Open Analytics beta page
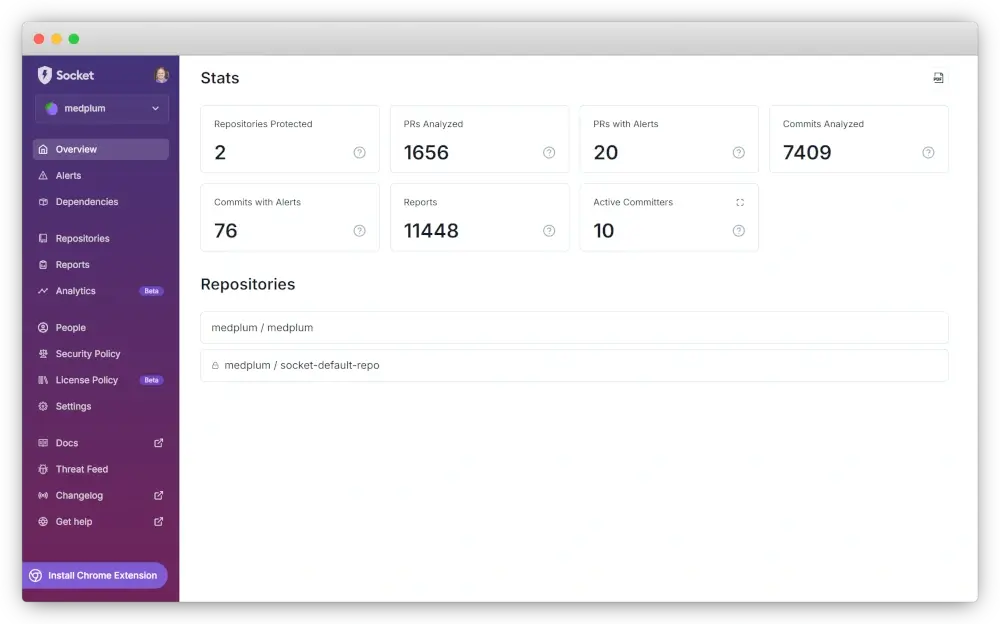This screenshot has width=1000, height=624. click(x=101, y=291)
